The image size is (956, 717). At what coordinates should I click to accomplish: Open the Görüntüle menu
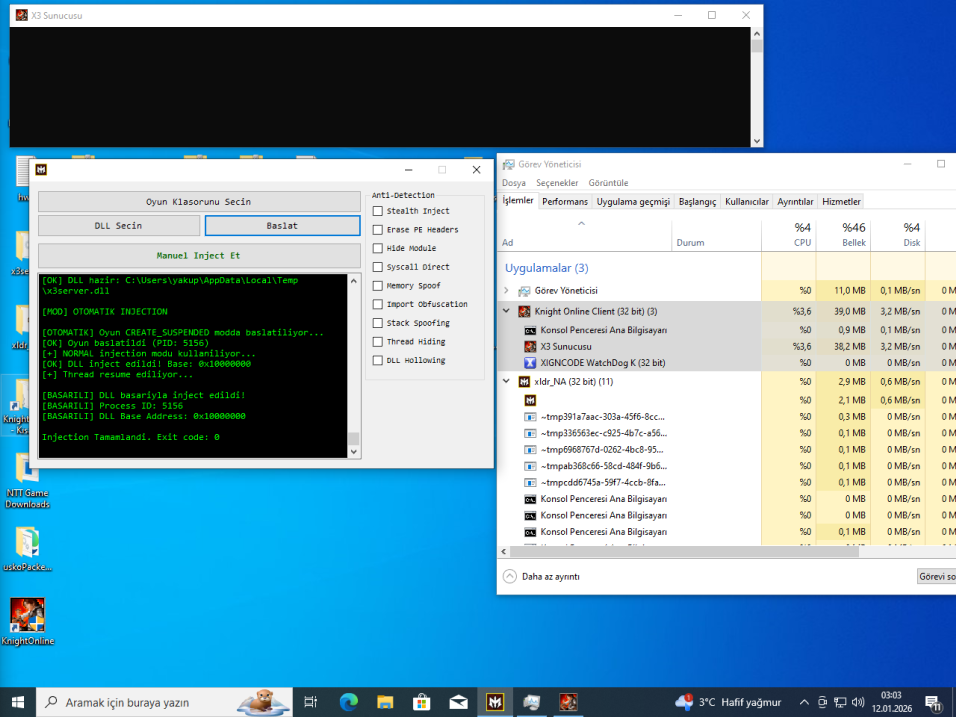(x=608, y=183)
